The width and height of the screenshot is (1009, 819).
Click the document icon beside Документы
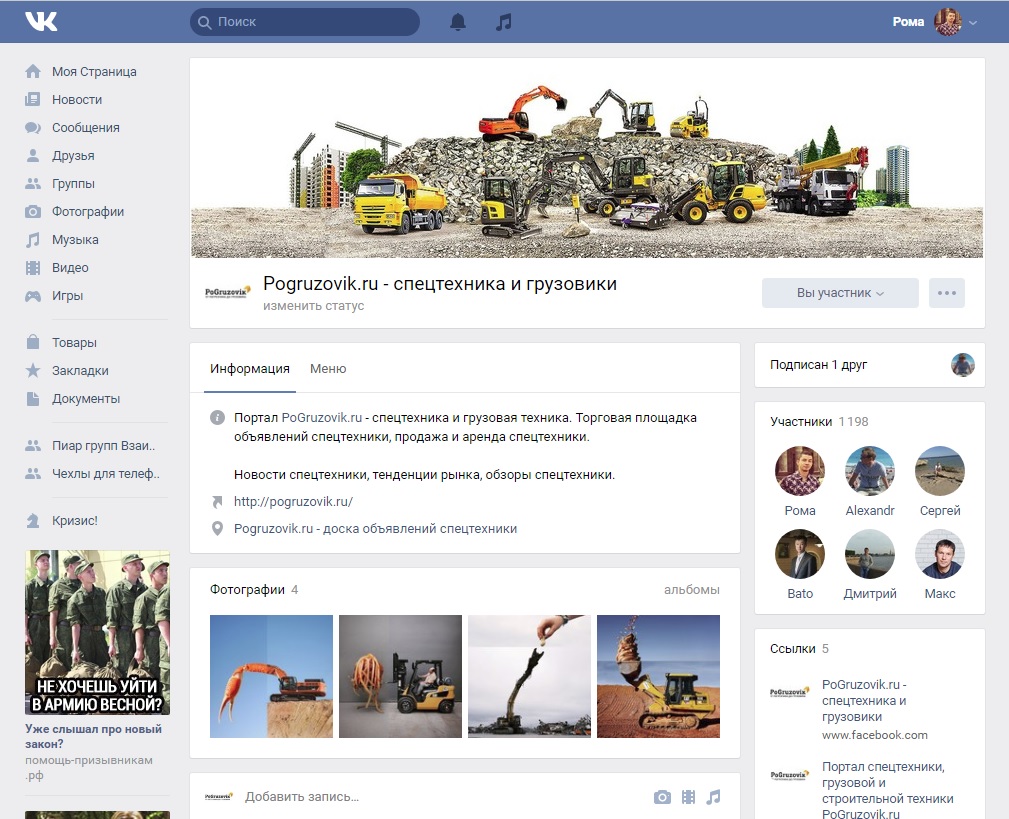[33, 398]
